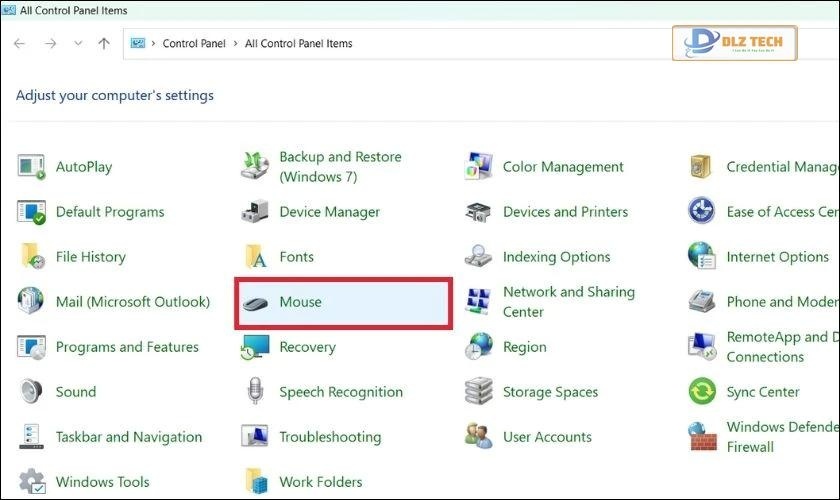Open the Device Manager link
The height and width of the screenshot is (500, 840).
tap(329, 212)
